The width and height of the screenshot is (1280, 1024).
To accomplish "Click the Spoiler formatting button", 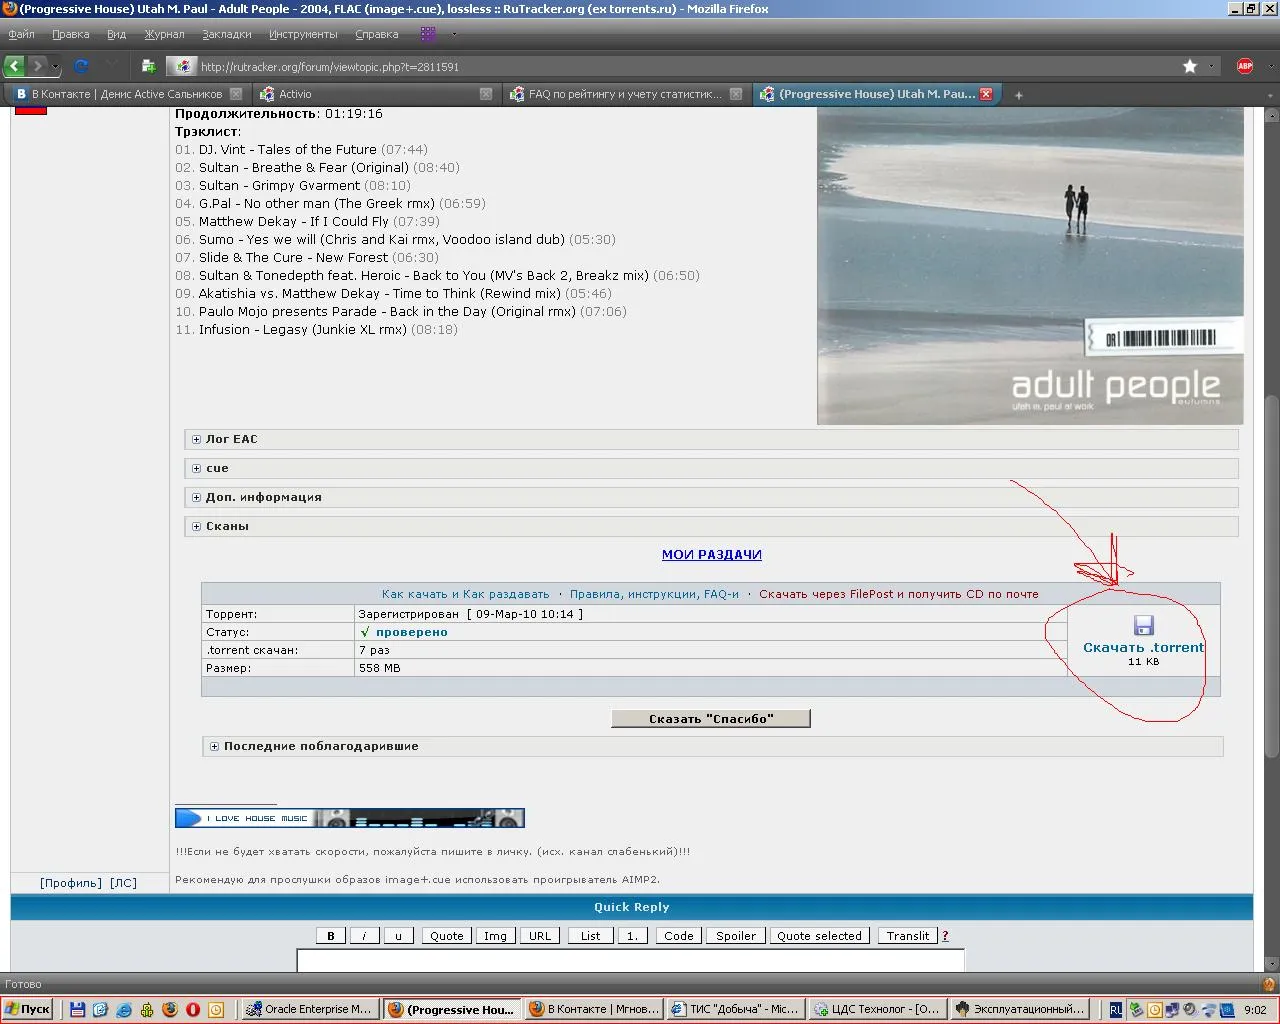I will pyautogui.click(x=736, y=936).
